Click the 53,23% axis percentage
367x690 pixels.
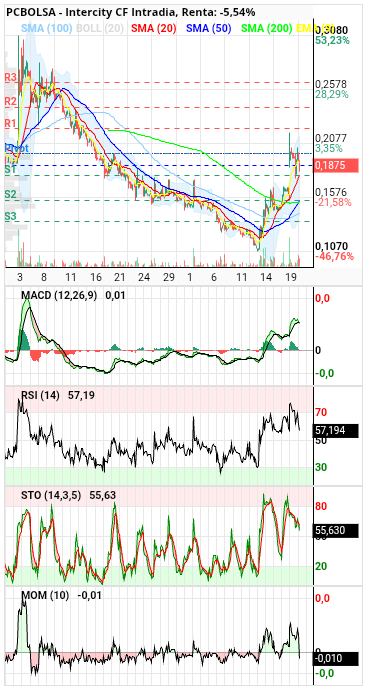coord(332,40)
